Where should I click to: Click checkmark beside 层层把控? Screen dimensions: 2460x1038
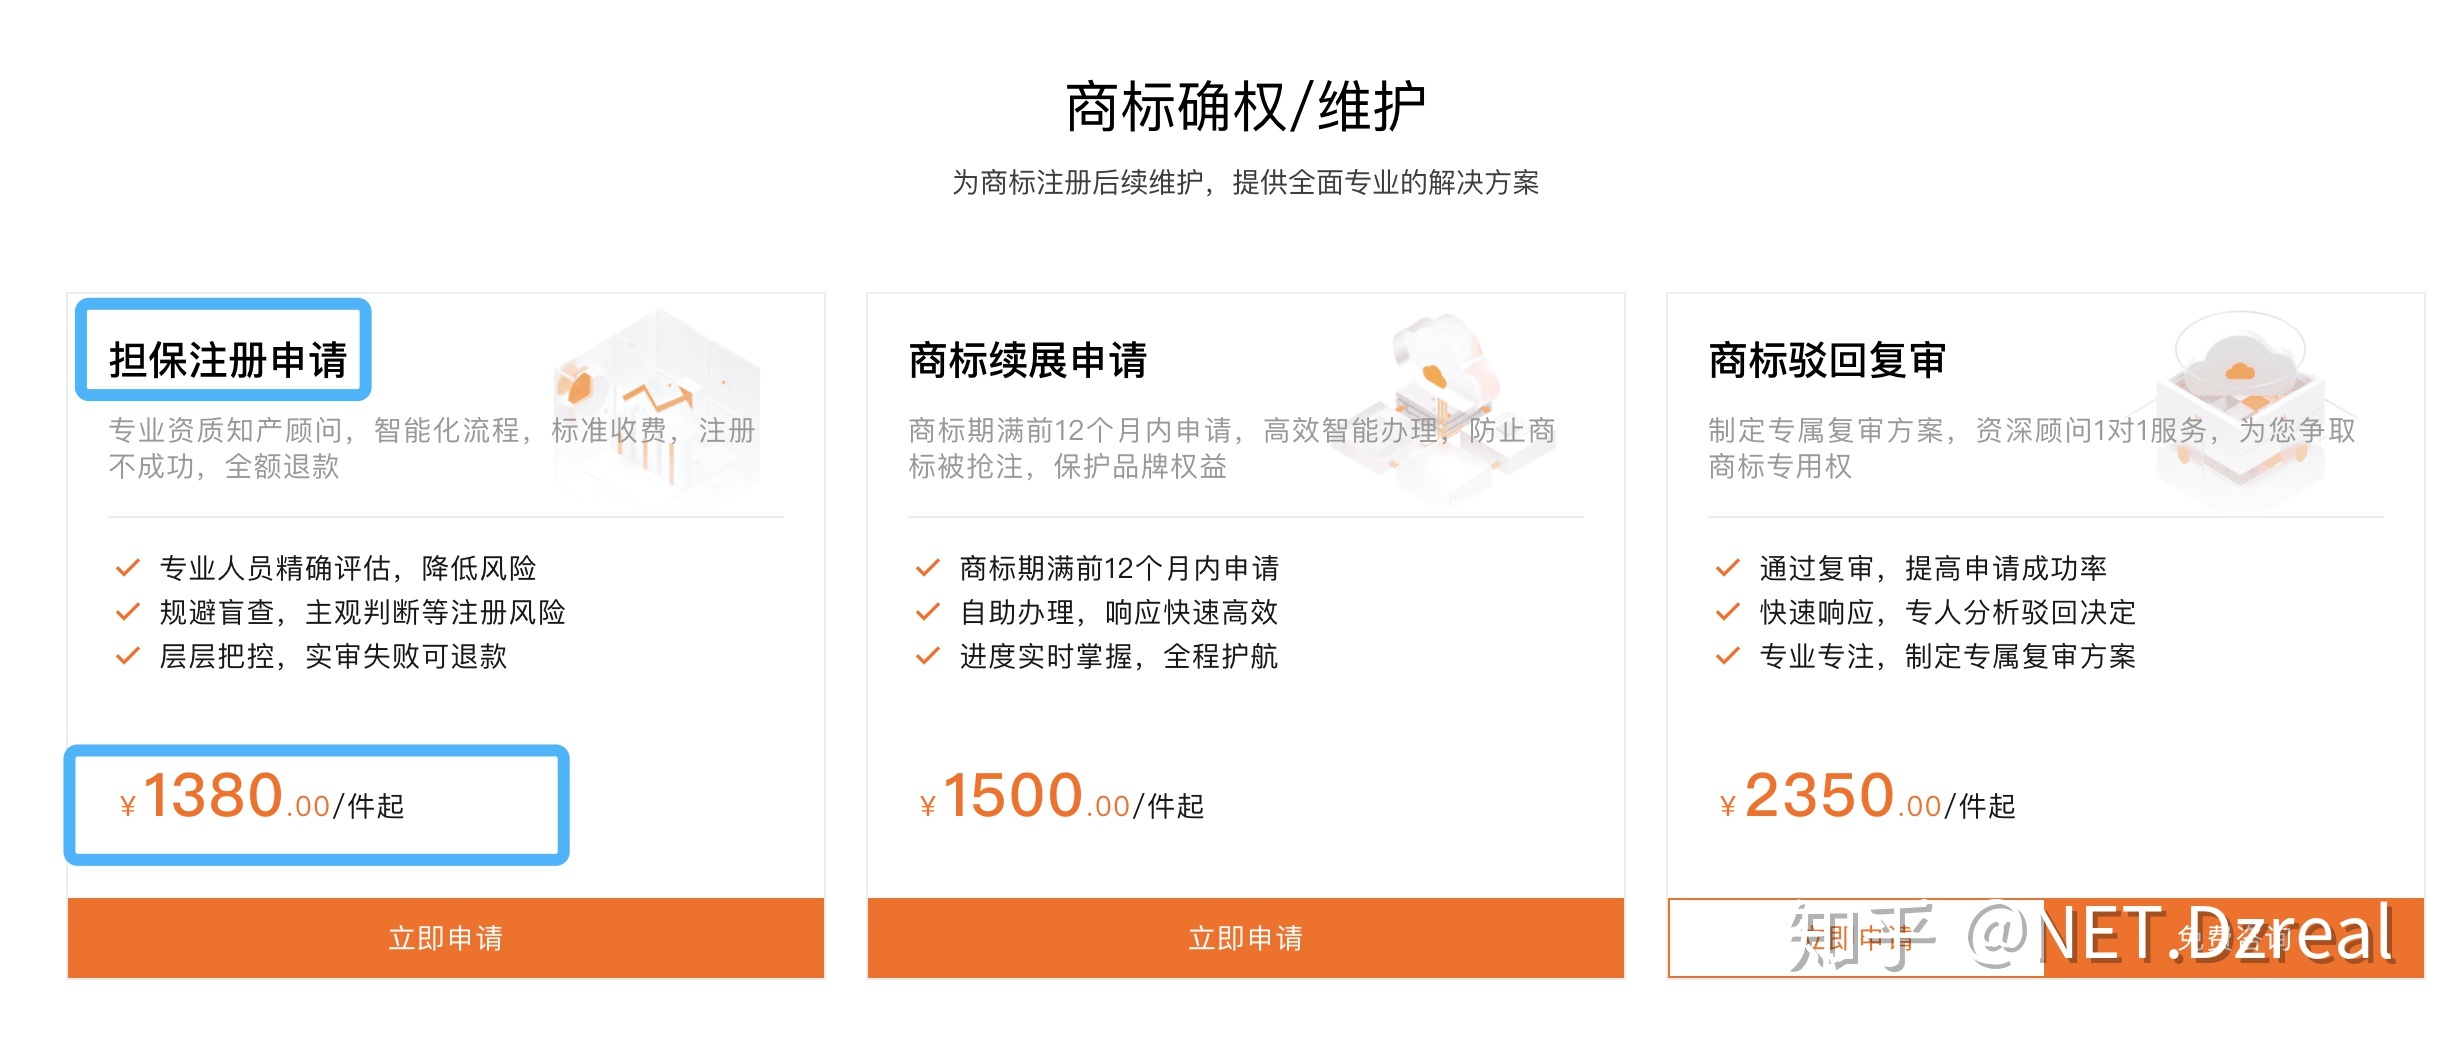(127, 656)
